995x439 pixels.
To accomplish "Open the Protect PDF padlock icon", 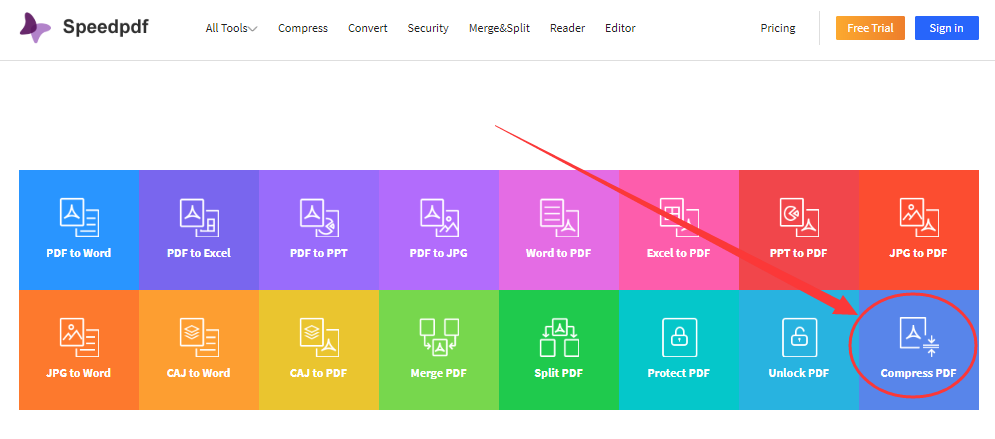I will click(678, 337).
